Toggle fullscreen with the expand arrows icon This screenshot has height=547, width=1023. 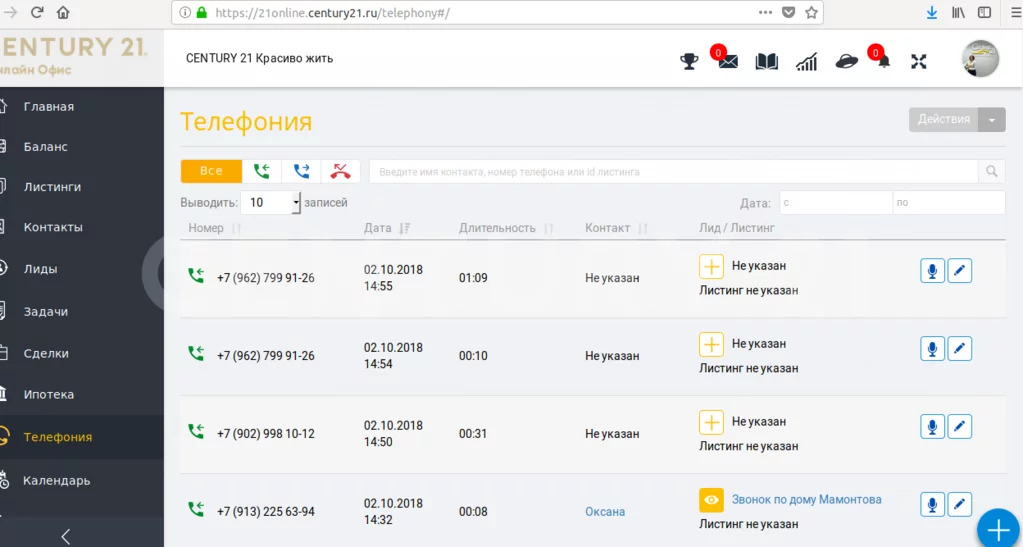click(919, 62)
